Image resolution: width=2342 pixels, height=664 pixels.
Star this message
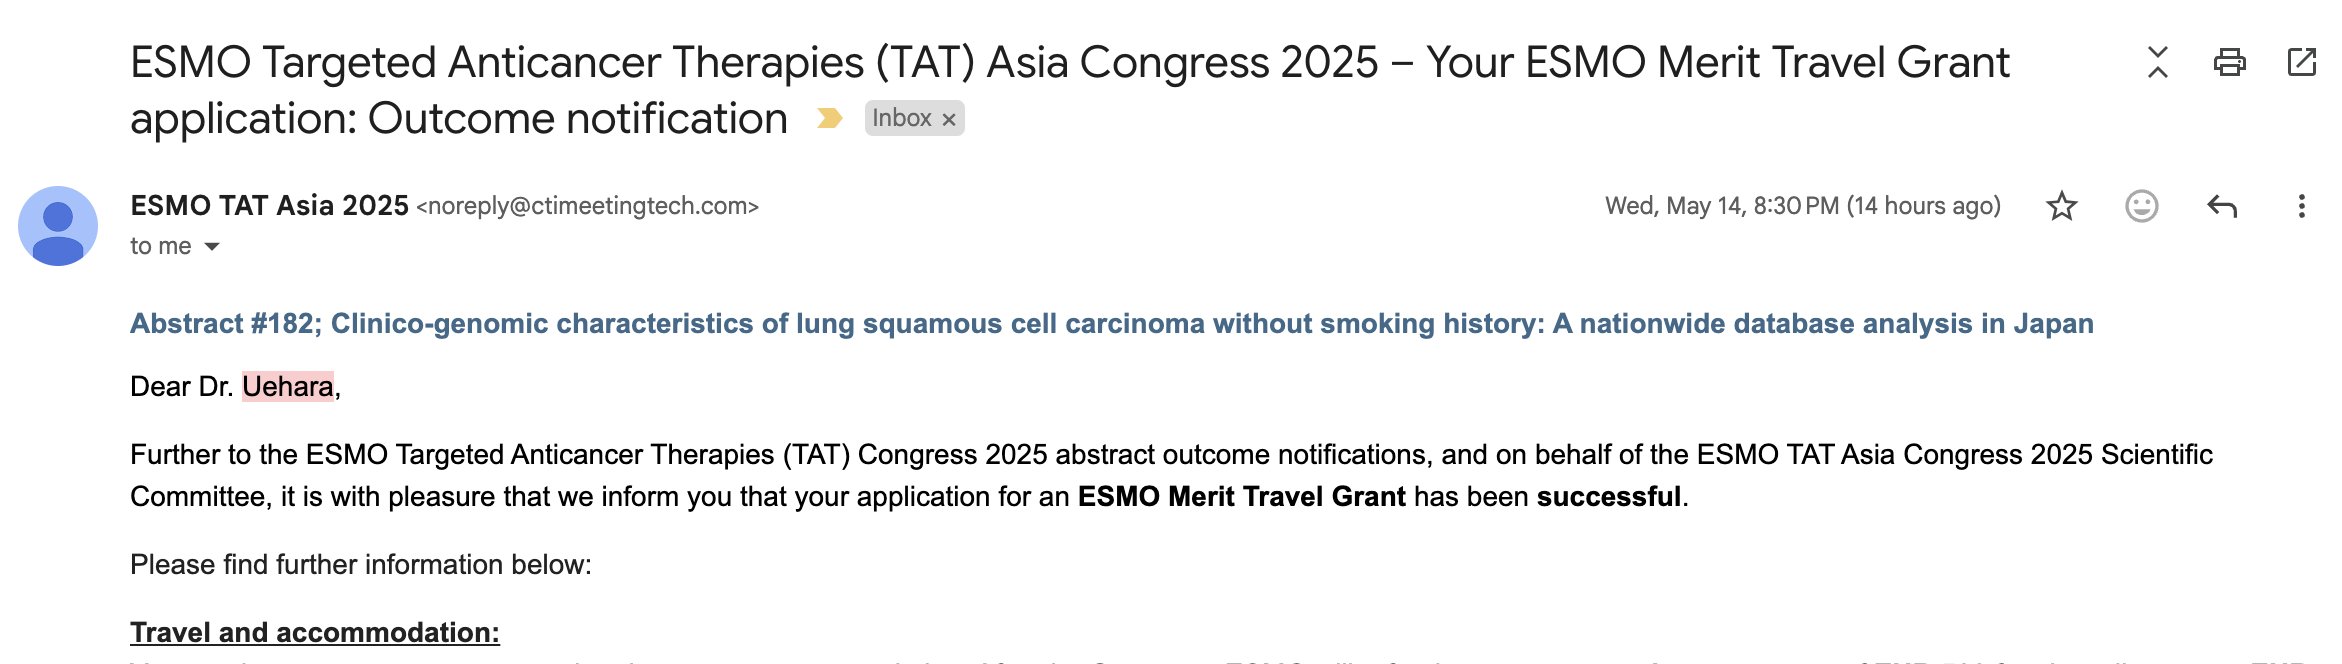[2061, 206]
